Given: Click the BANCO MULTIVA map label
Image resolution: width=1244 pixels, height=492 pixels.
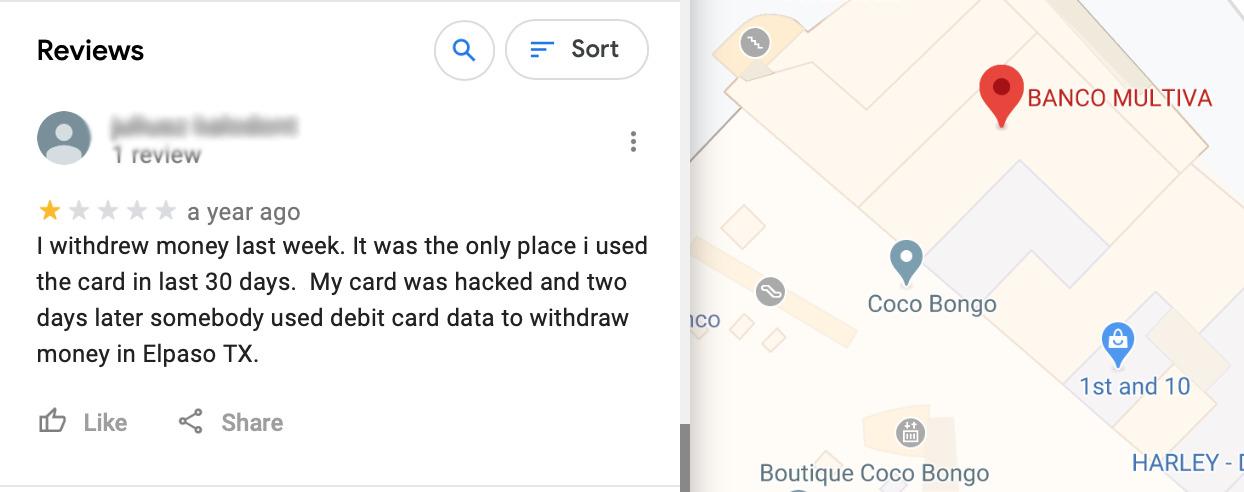Looking at the screenshot, I should point(1119,98).
